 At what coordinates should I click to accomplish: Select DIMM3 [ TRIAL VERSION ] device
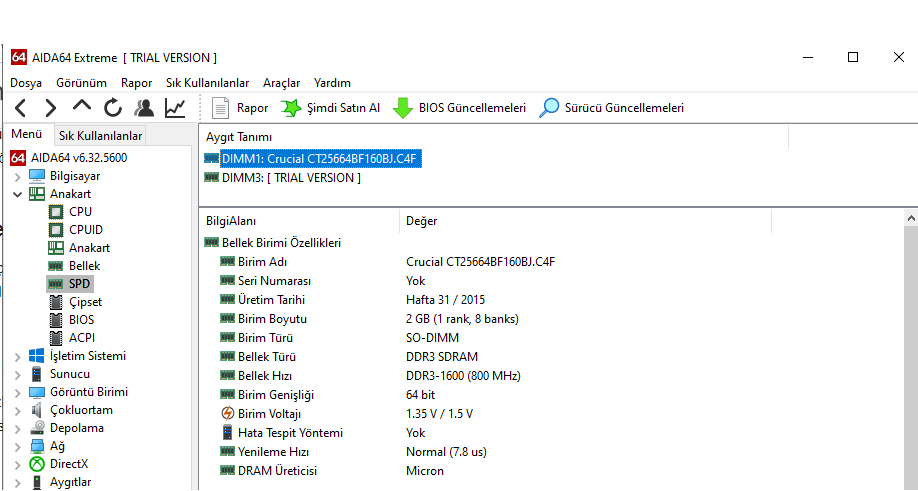pyautogui.click(x=291, y=178)
